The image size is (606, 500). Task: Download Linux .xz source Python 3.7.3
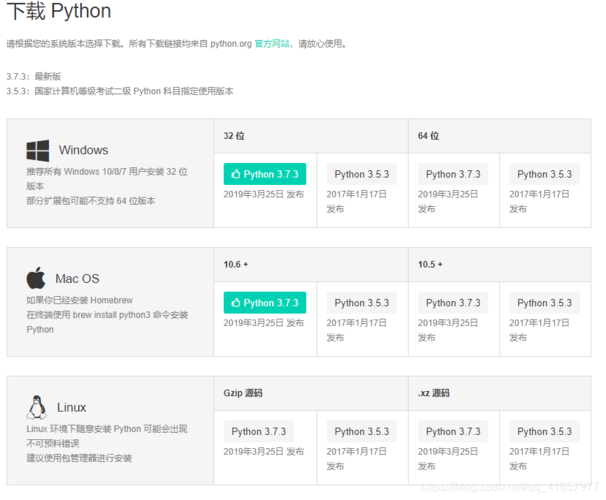(453, 432)
